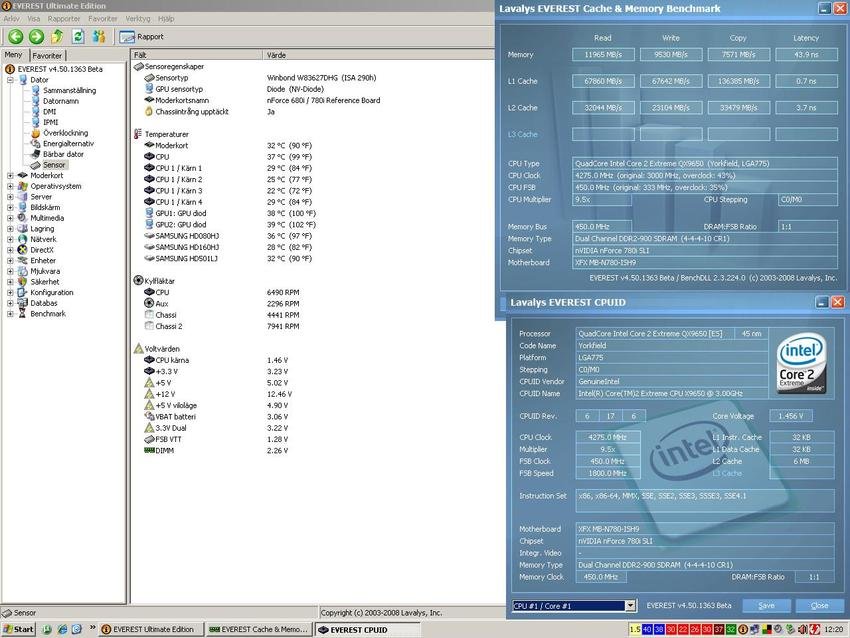Image resolution: width=850 pixels, height=638 pixels.
Task: Switch to EVEREST Cache & Memo taskbar button
Action: pyautogui.click(x=259, y=629)
